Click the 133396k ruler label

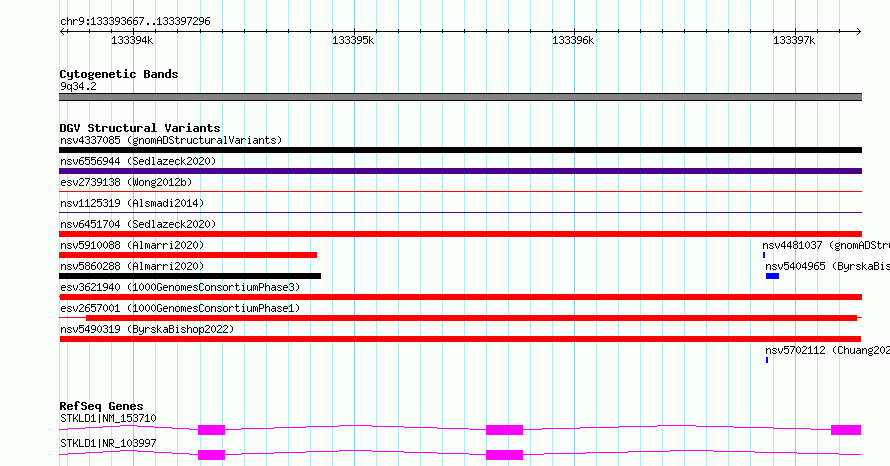pos(573,40)
